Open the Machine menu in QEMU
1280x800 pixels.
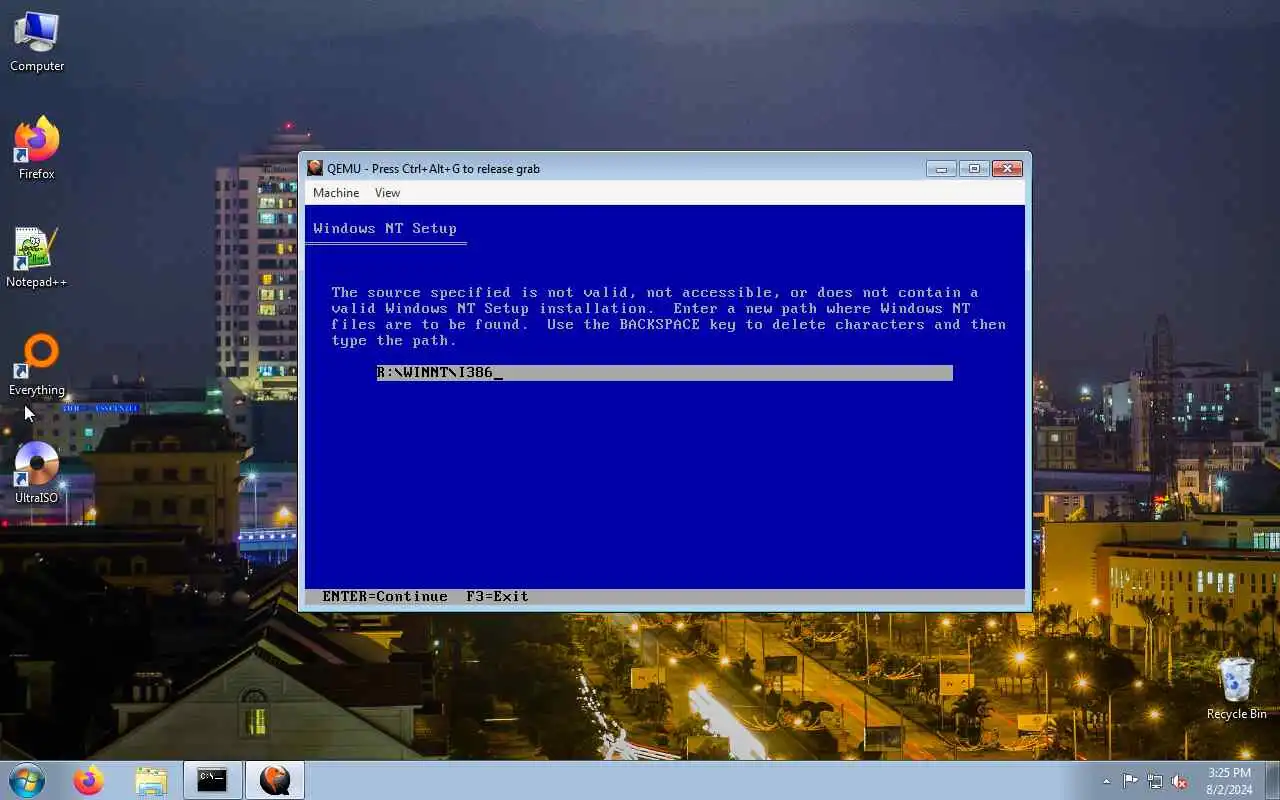pyautogui.click(x=336, y=193)
